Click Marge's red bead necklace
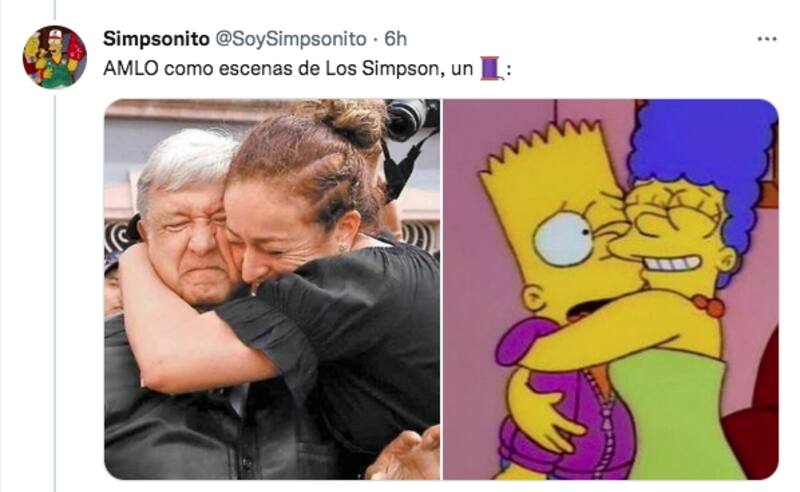Screen dimensions: 800x492 coord(708,305)
